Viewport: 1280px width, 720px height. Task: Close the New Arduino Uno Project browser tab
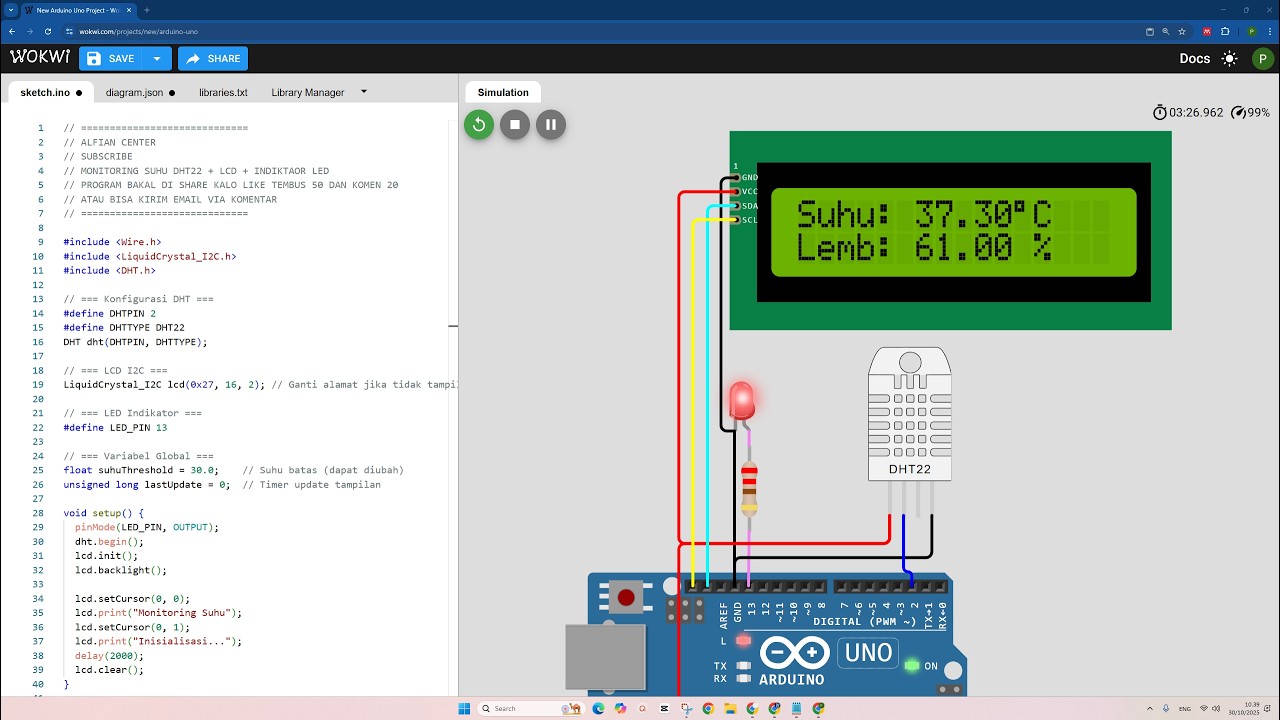click(129, 10)
